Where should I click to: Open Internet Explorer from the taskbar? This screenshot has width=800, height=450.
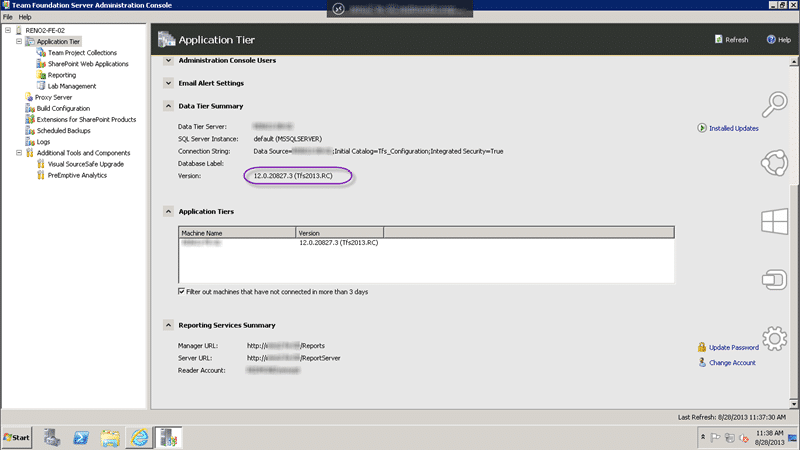139,437
